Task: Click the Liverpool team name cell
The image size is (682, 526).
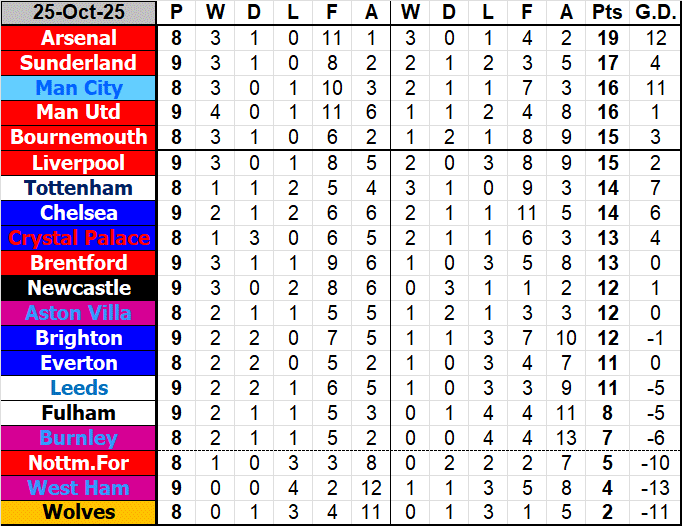Action: tap(79, 163)
